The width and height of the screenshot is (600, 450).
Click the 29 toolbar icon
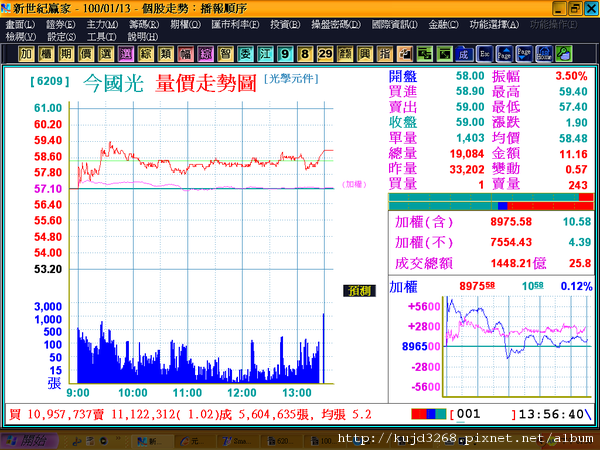coord(325,54)
